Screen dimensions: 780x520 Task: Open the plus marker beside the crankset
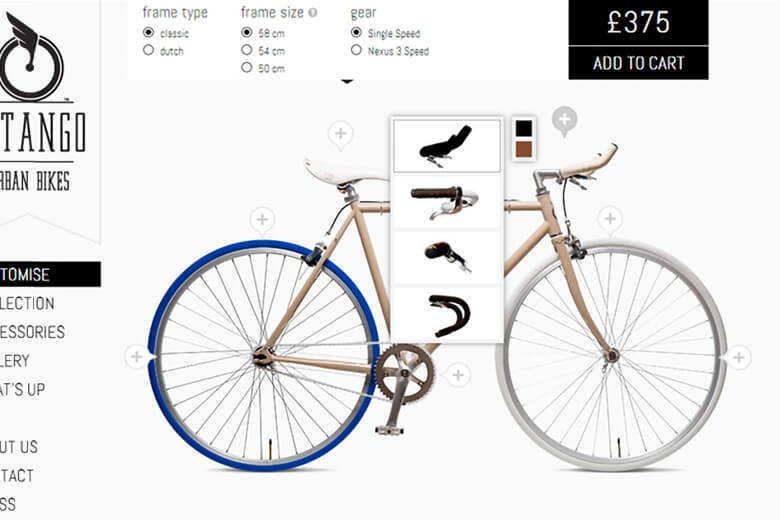[x=459, y=375]
